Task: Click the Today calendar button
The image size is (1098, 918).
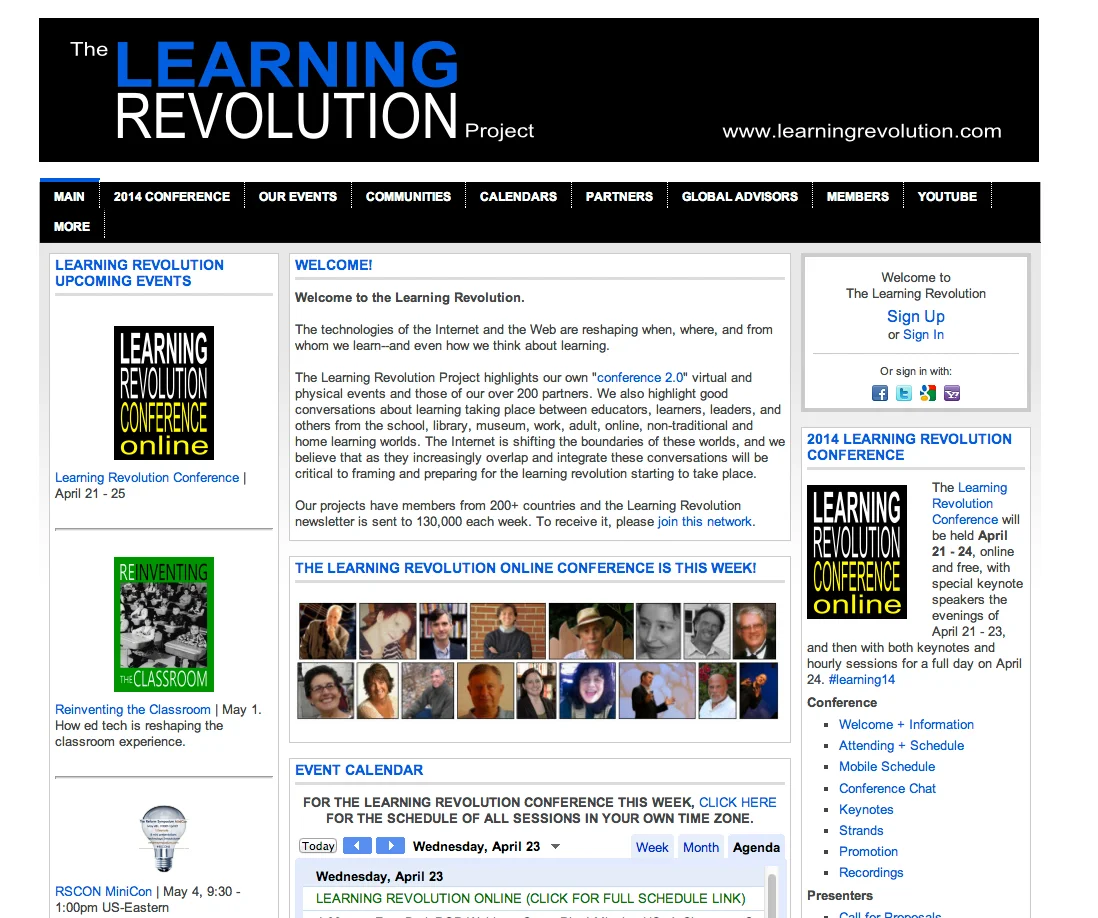Action: point(318,846)
